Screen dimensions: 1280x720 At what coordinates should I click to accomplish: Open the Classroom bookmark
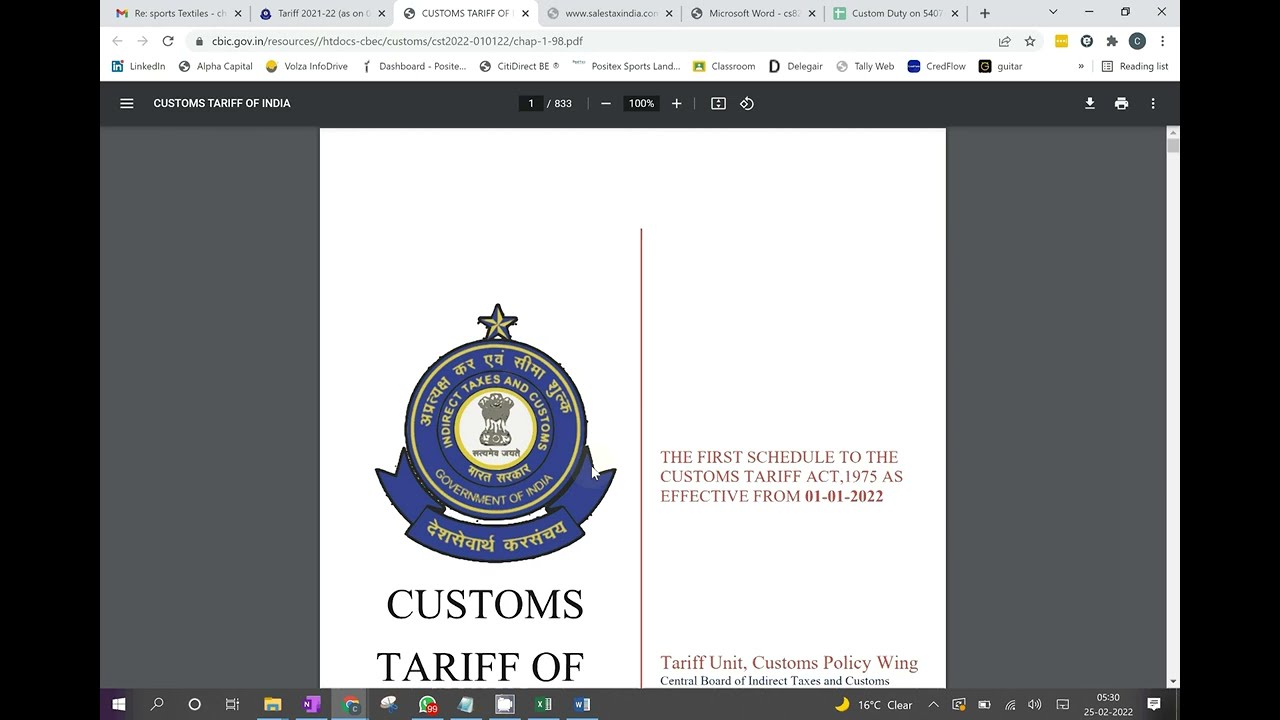click(724, 66)
